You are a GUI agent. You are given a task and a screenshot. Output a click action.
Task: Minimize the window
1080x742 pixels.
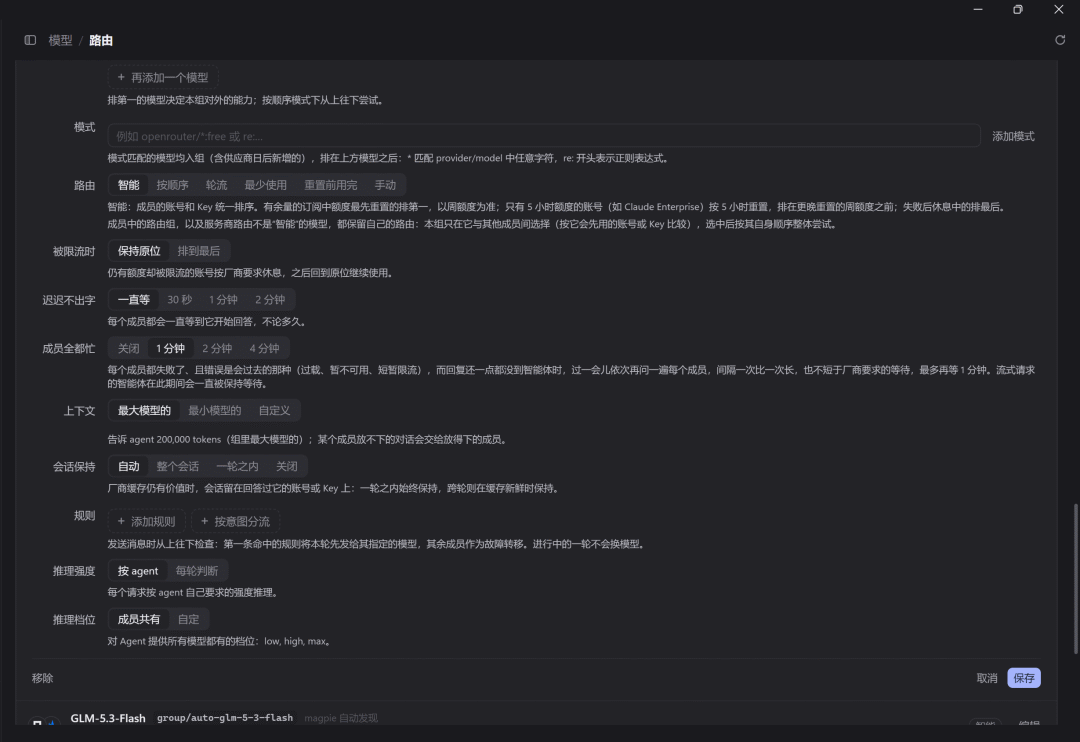coord(978,10)
